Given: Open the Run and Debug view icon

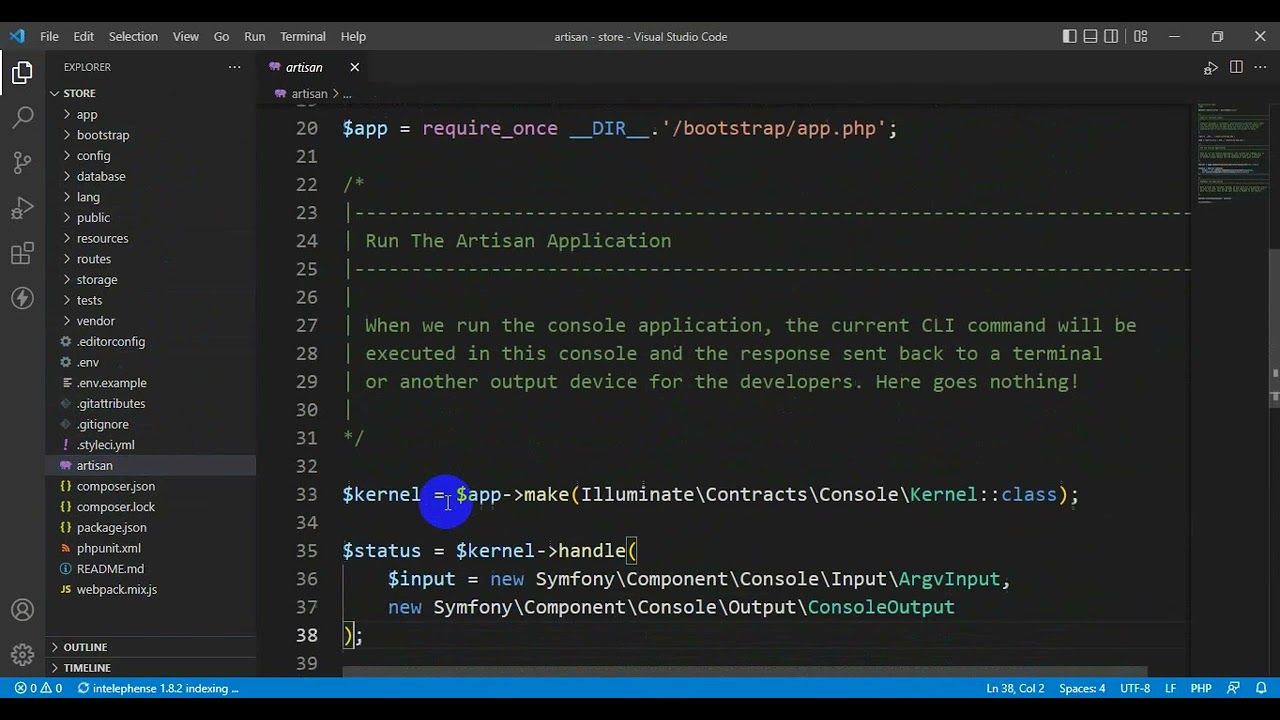Looking at the screenshot, I should (x=22, y=208).
